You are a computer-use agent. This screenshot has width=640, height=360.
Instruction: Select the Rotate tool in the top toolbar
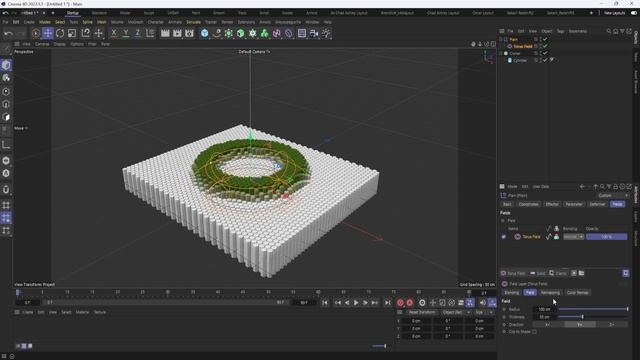[x=60, y=33]
